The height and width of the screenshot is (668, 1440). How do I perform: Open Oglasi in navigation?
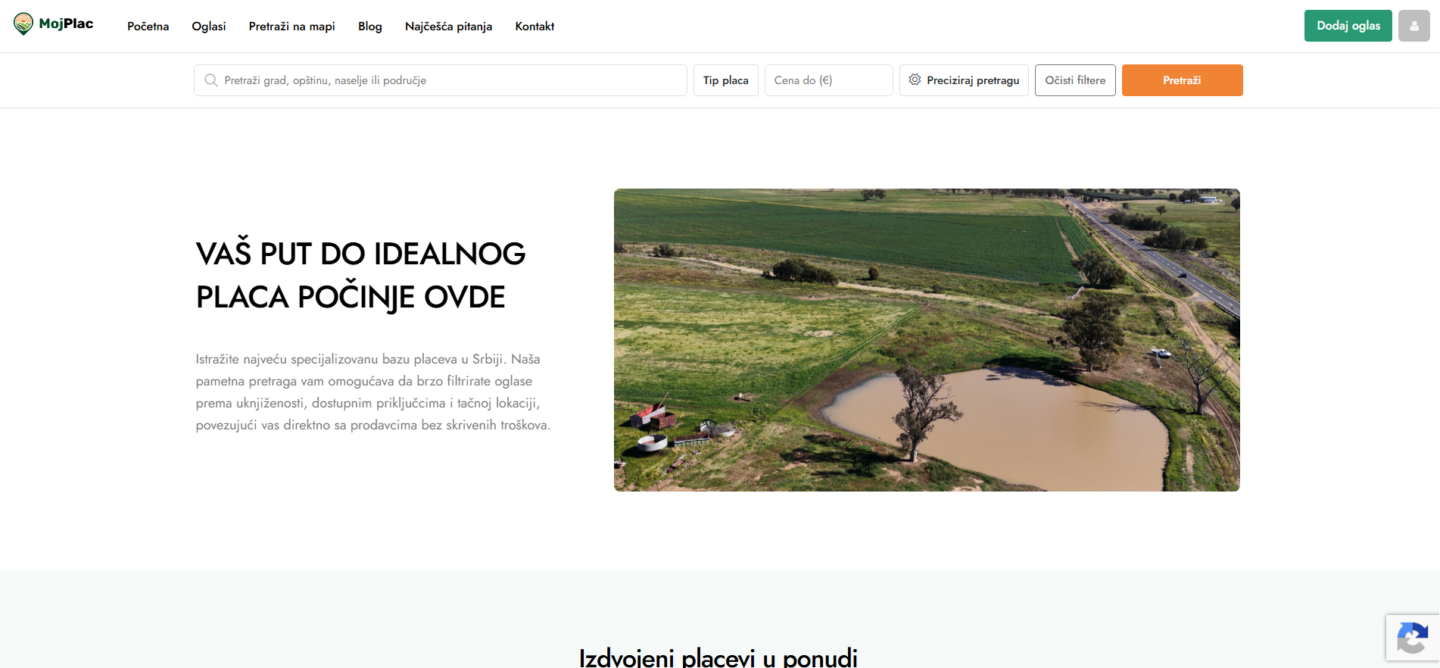click(x=209, y=26)
